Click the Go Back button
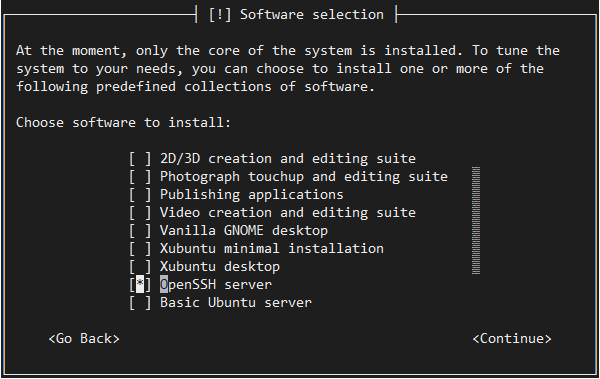 (x=84, y=338)
